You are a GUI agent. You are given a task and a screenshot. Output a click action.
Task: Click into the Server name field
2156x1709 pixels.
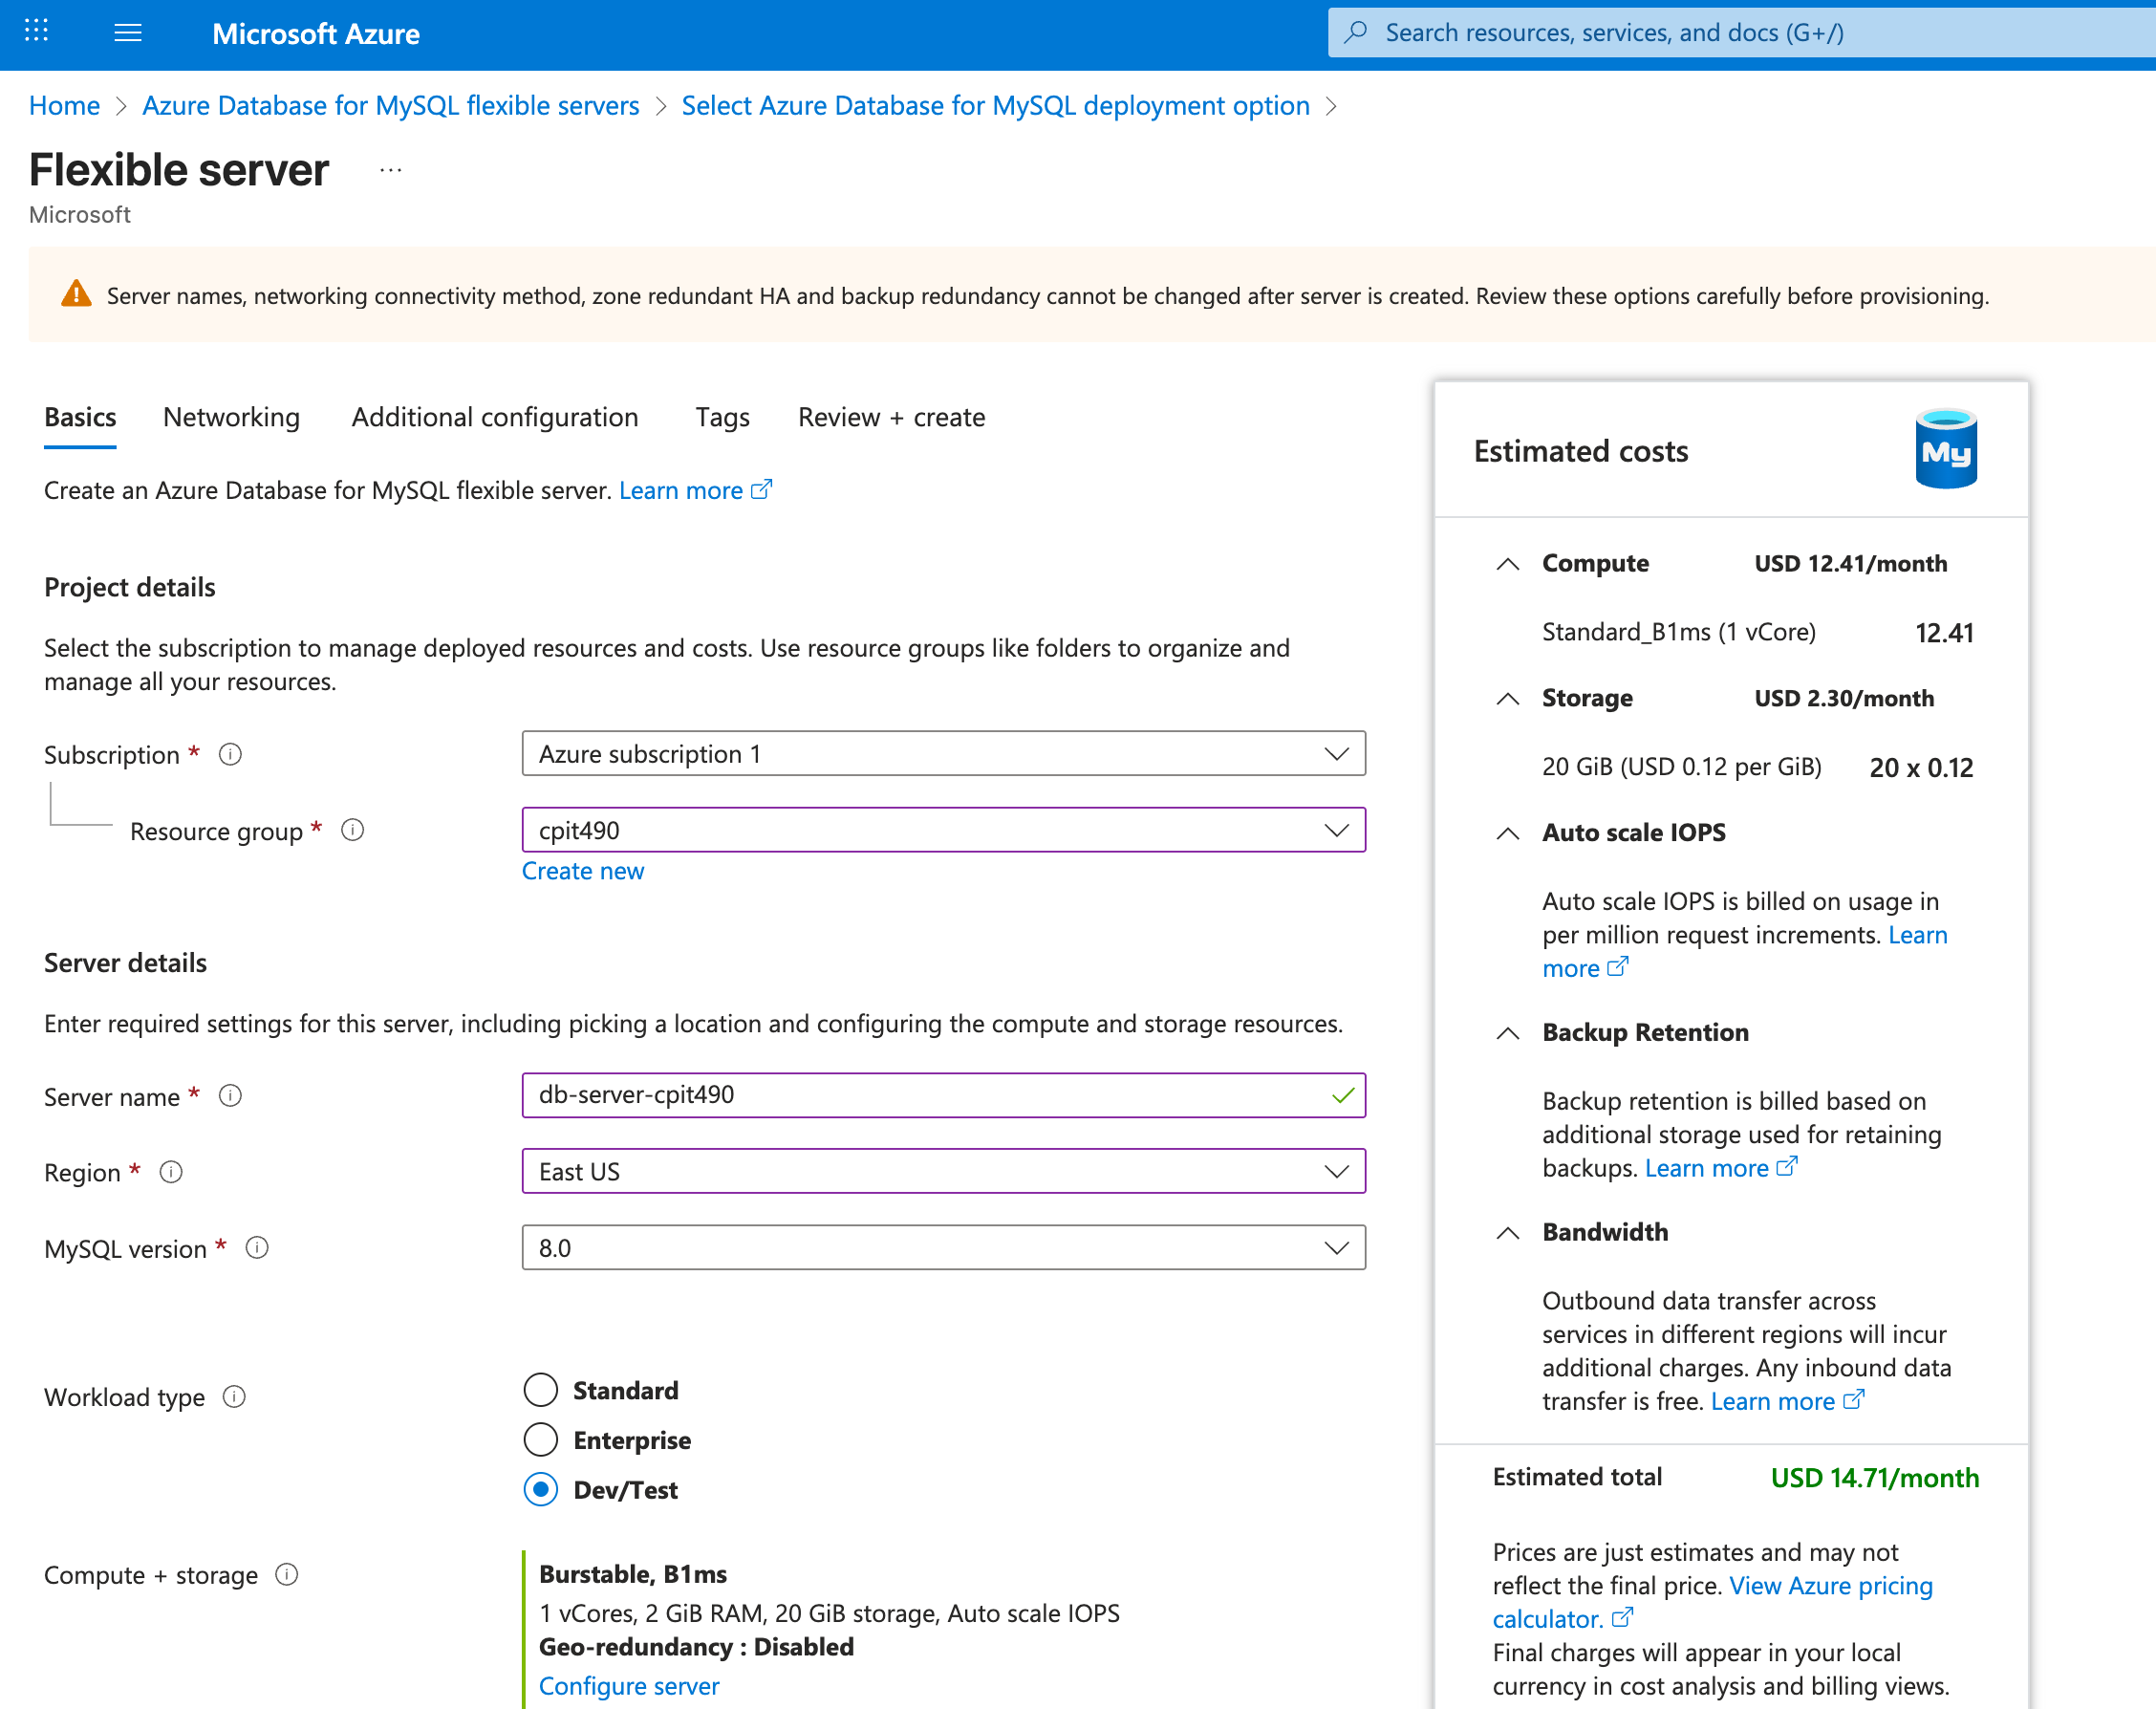coord(920,1095)
